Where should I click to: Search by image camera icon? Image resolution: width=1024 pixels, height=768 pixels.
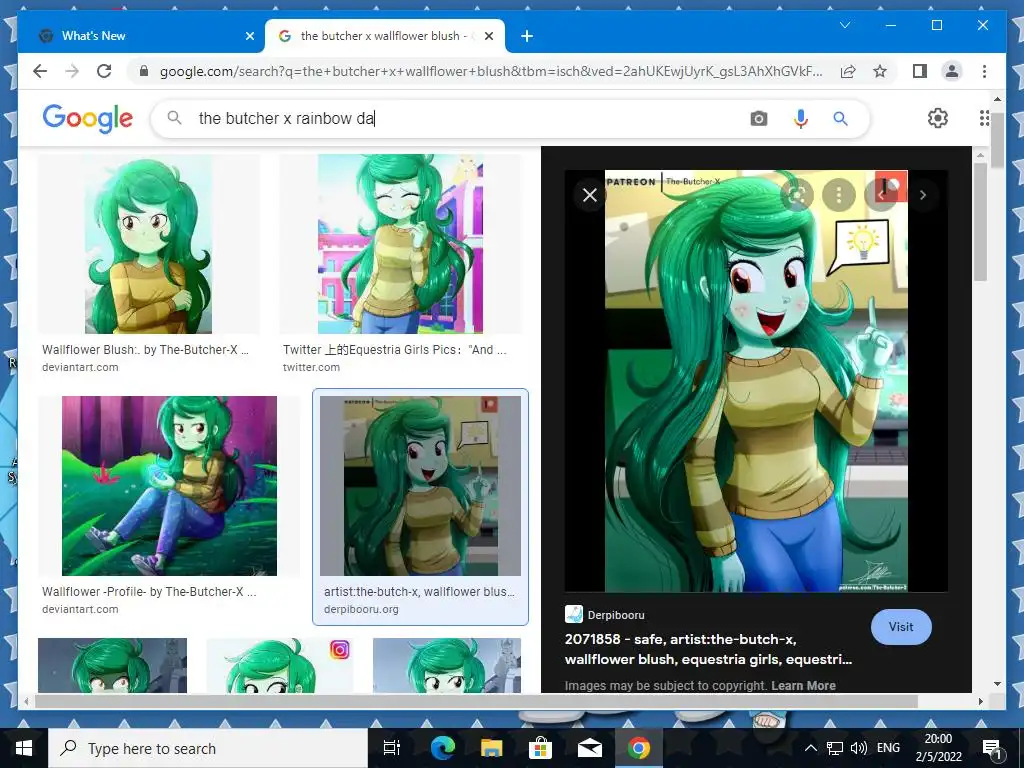click(758, 118)
